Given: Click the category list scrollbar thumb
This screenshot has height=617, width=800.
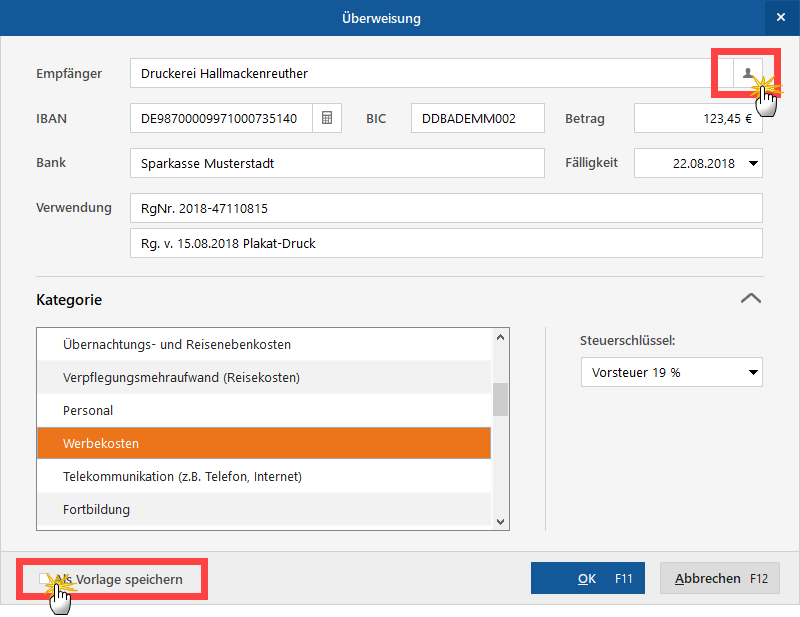Looking at the screenshot, I should (x=500, y=400).
